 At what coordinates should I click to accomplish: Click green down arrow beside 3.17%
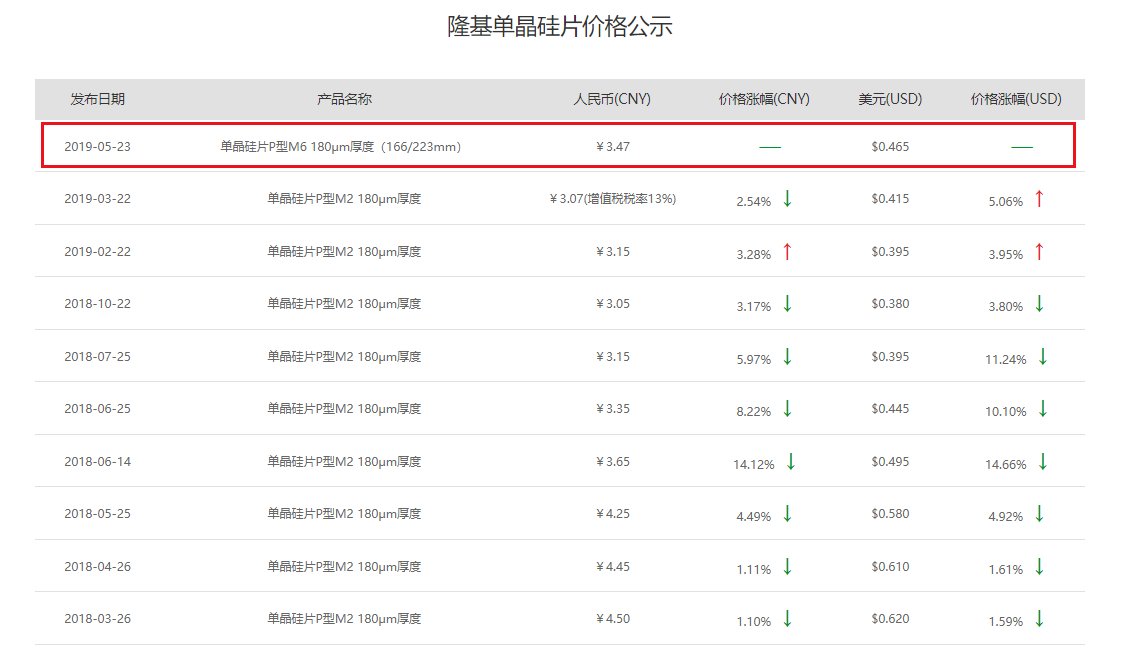(x=787, y=304)
